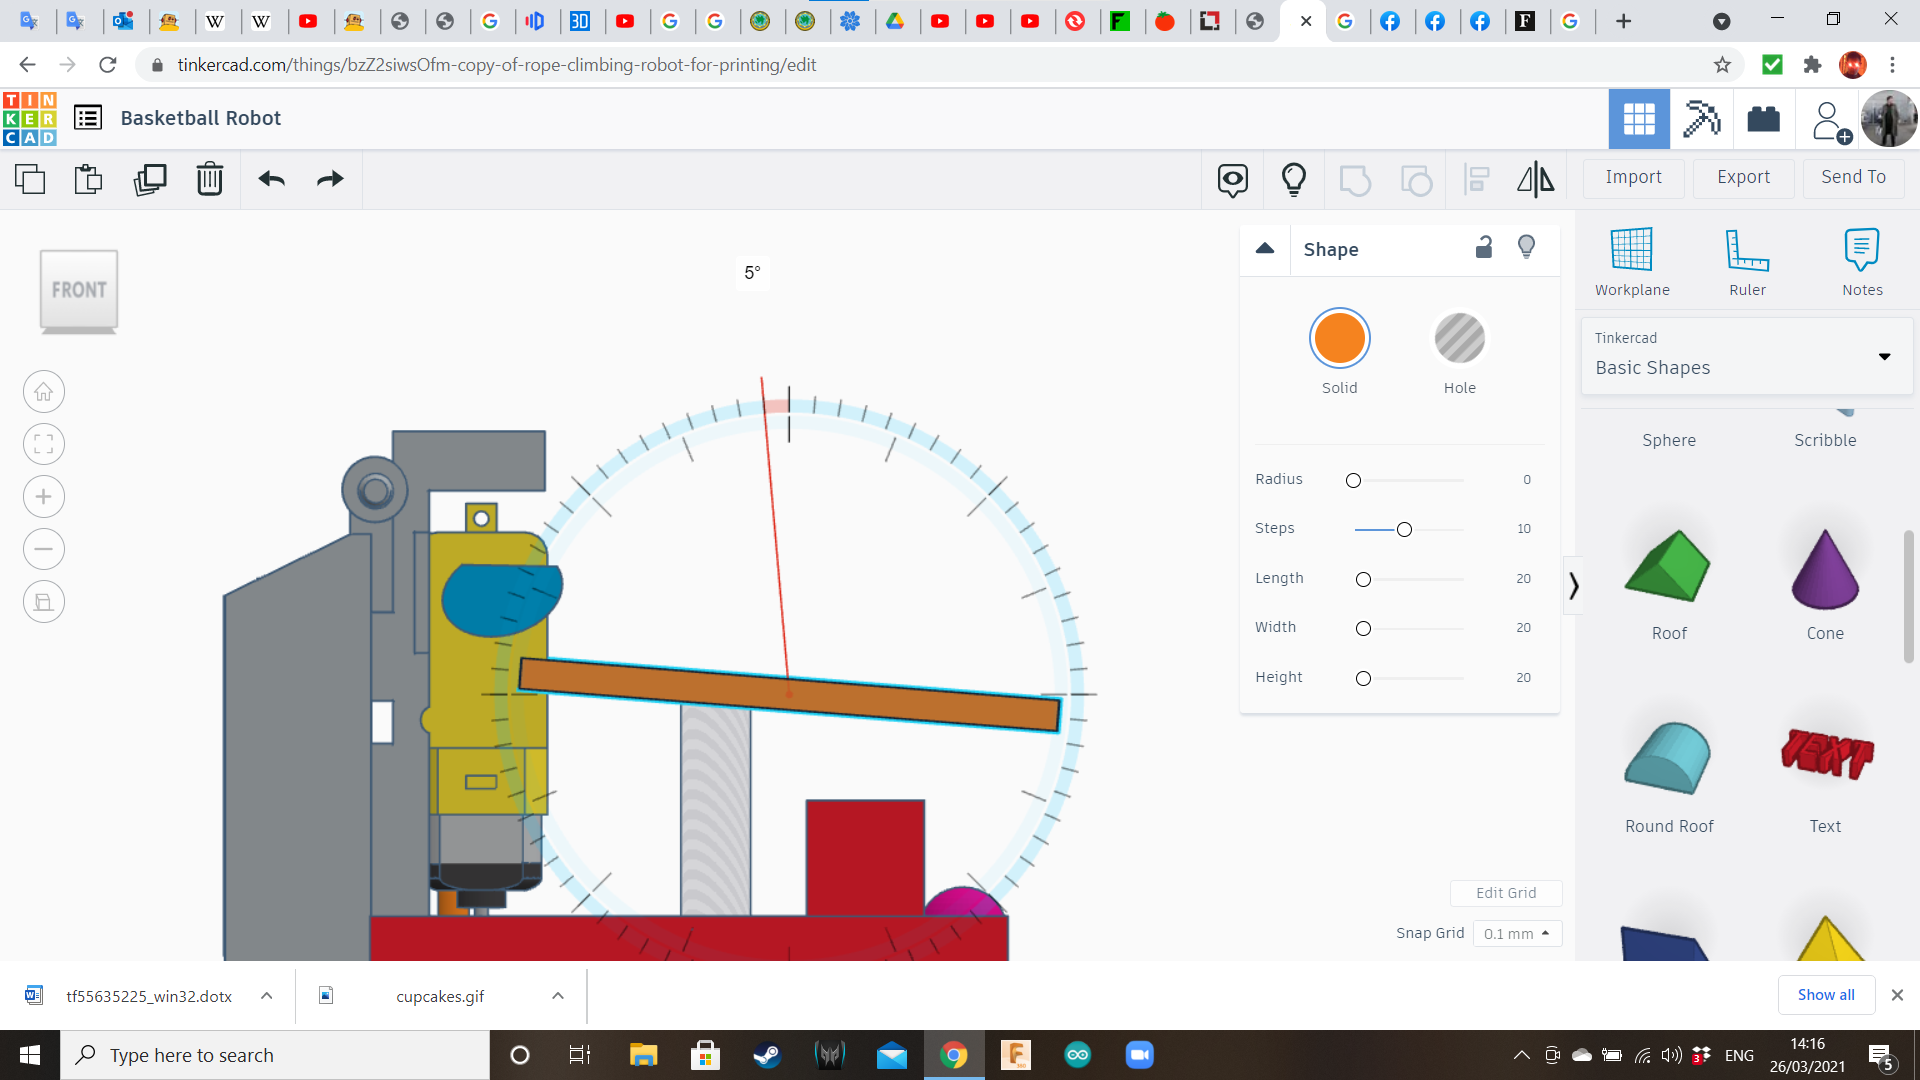The height and width of the screenshot is (1080, 1920).
Task: Change the Snap Grid value
Action: point(1516,933)
